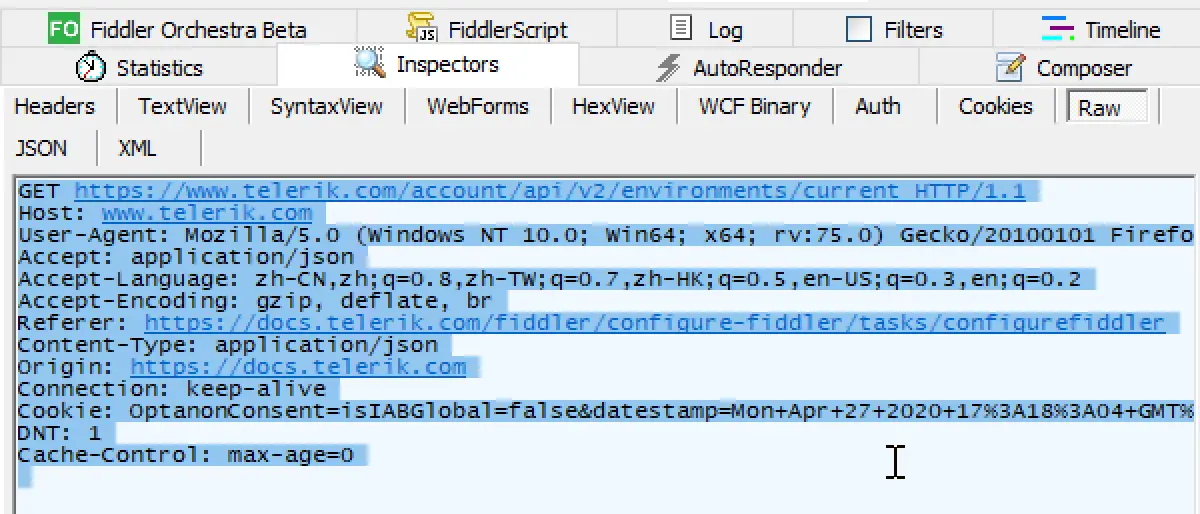Screen dimensions: 1200x514
Task: Click the 'Accept: application/json' line
Action: (186, 257)
